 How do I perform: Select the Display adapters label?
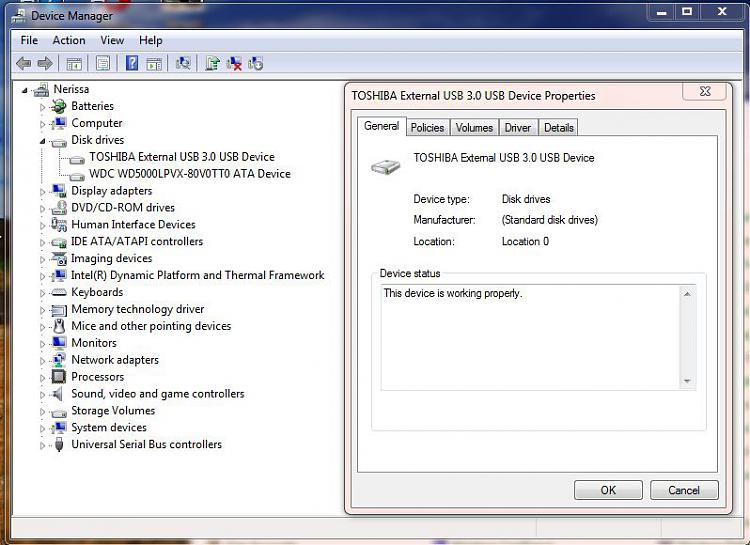tap(111, 191)
